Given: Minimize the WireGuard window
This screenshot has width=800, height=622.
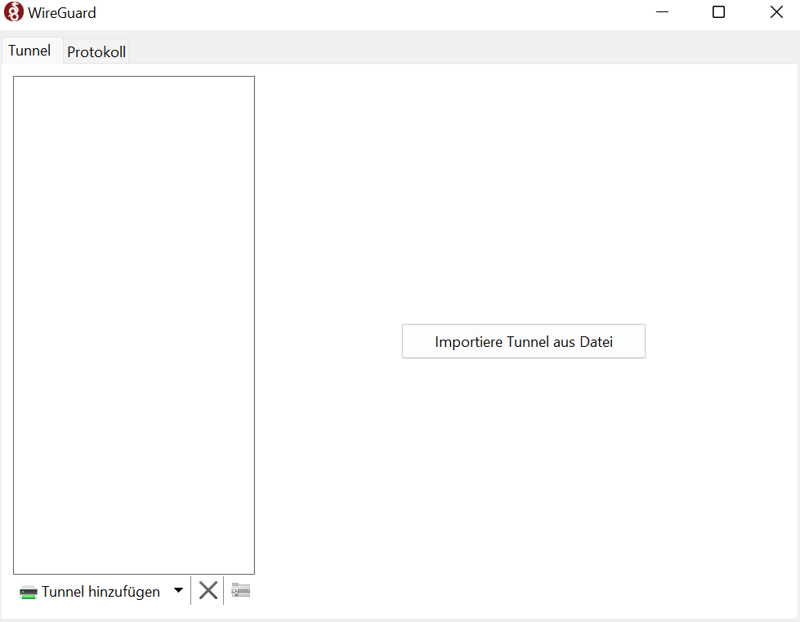Looking at the screenshot, I should pos(662,13).
